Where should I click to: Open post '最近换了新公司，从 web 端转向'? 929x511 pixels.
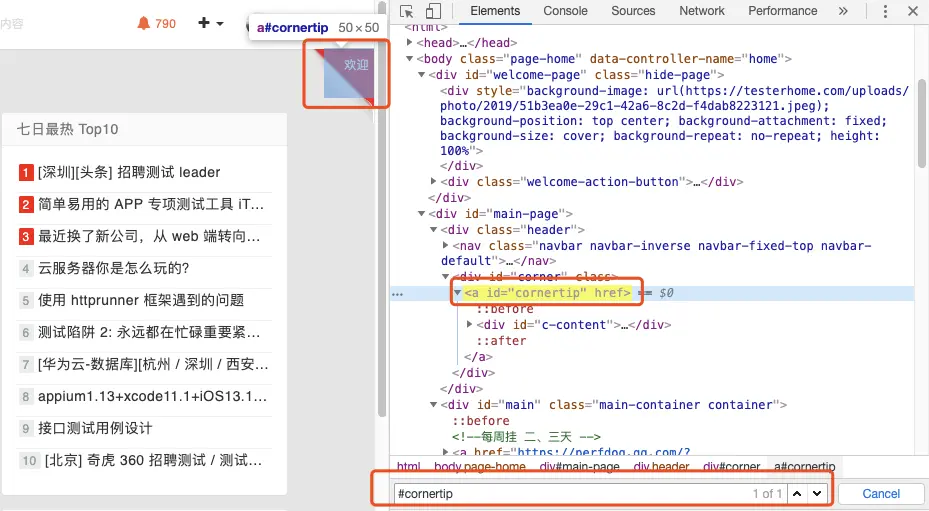[x=149, y=237]
